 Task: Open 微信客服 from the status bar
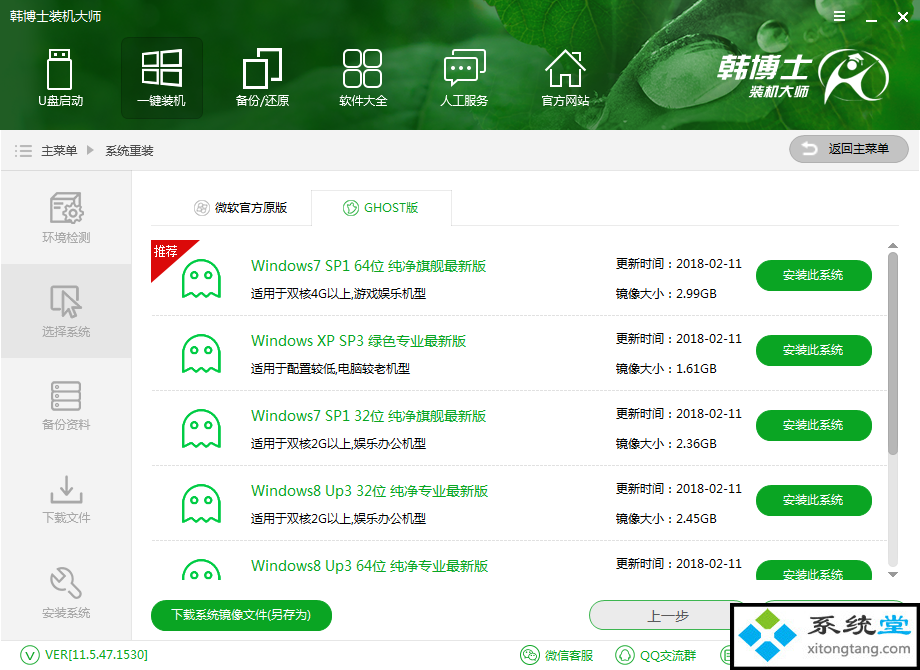click(x=556, y=655)
